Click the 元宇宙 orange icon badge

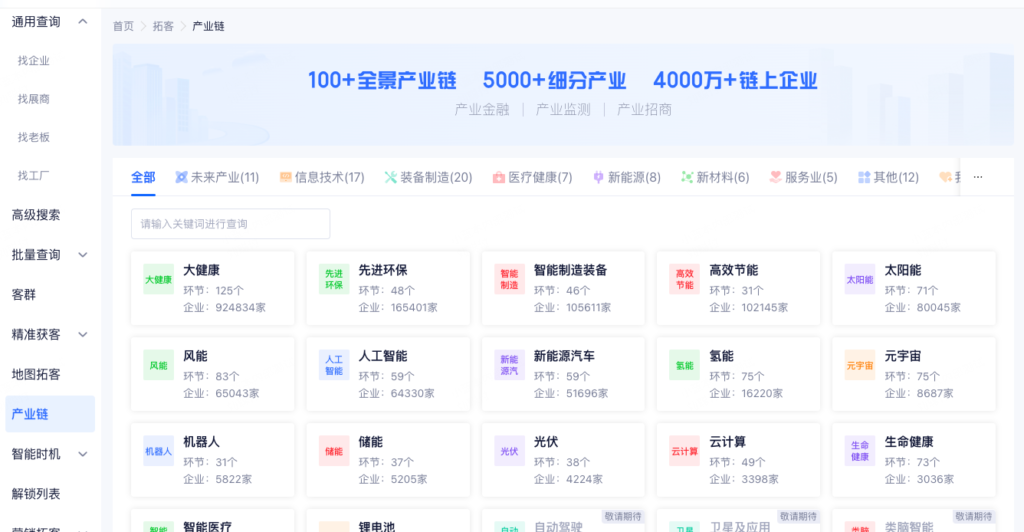860,365
